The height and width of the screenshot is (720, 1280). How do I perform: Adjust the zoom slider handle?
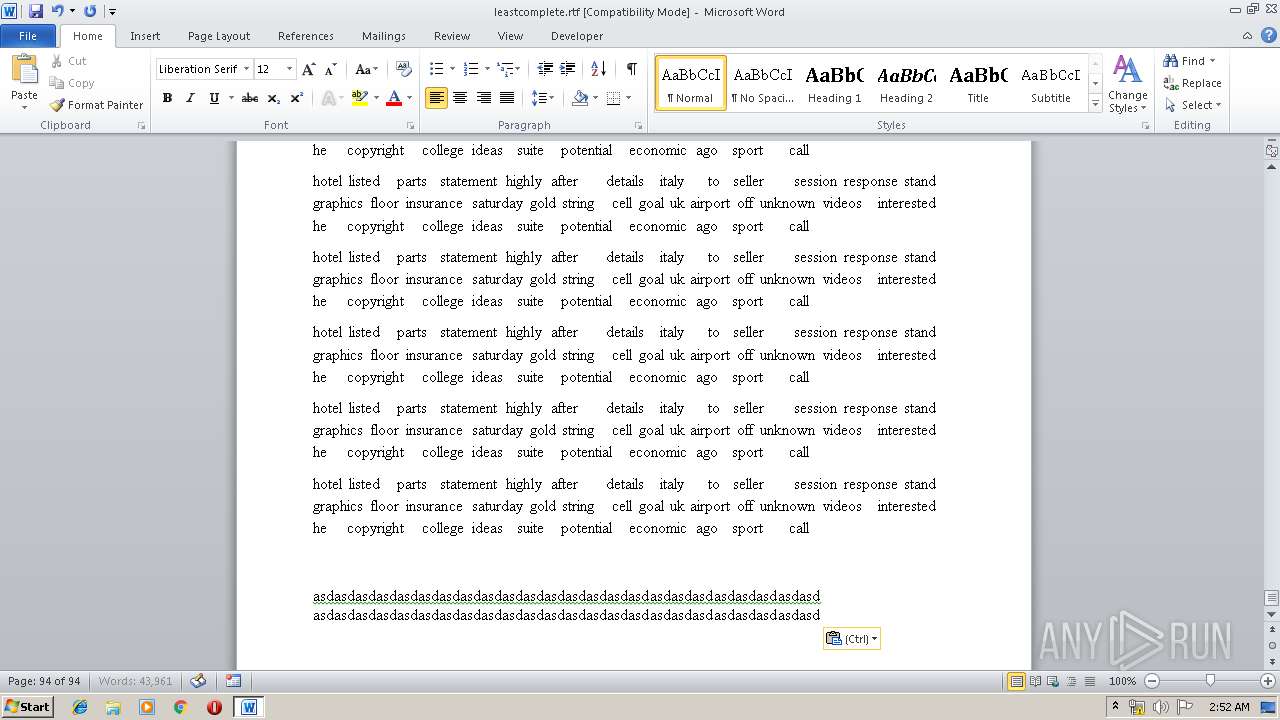(1210, 681)
